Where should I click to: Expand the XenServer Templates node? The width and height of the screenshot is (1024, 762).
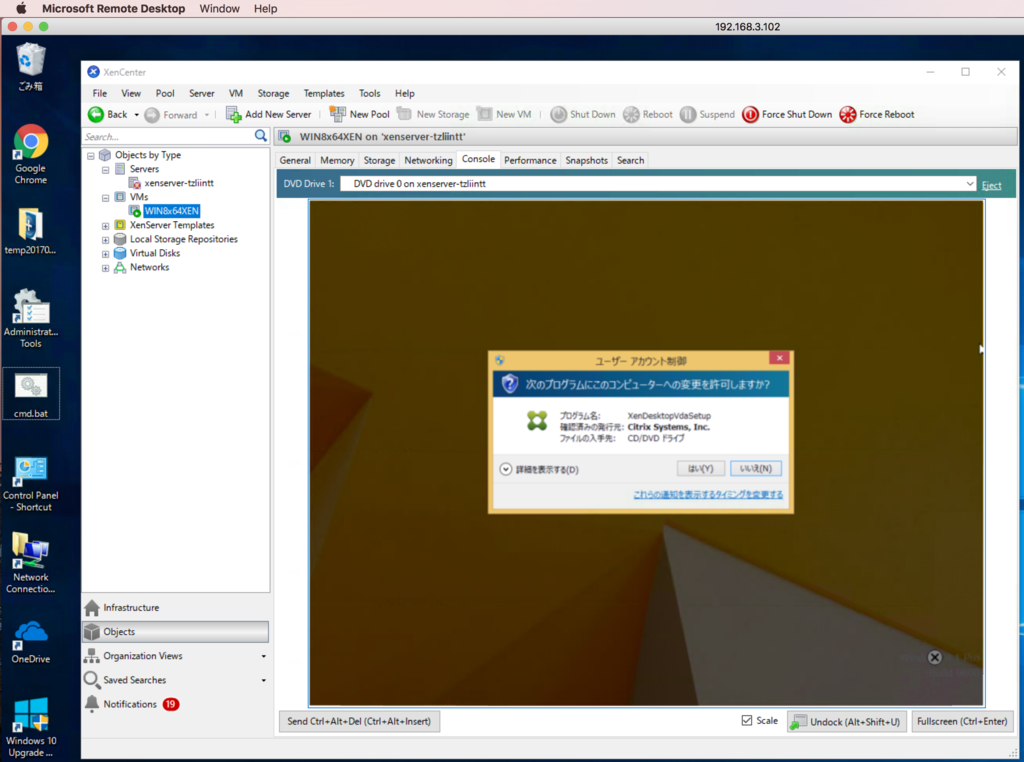[x=105, y=226]
